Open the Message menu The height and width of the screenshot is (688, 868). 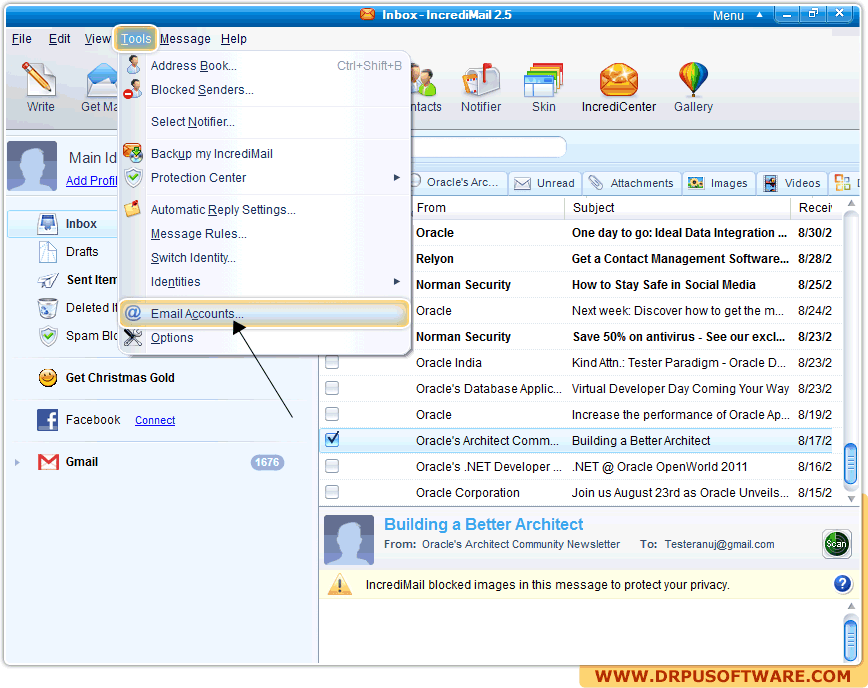click(x=185, y=39)
